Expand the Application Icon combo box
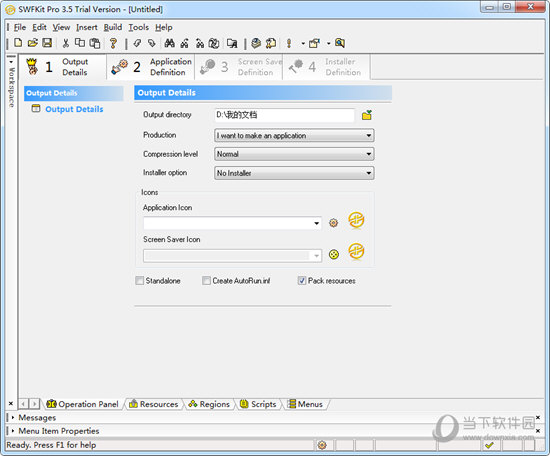The width and height of the screenshot is (550, 456). [x=316, y=223]
